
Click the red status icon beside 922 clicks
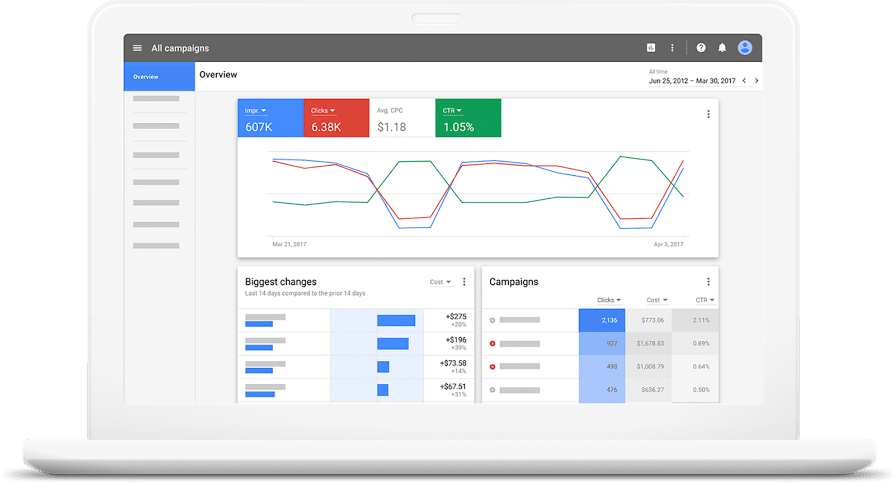pyautogui.click(x=492, y=344)
